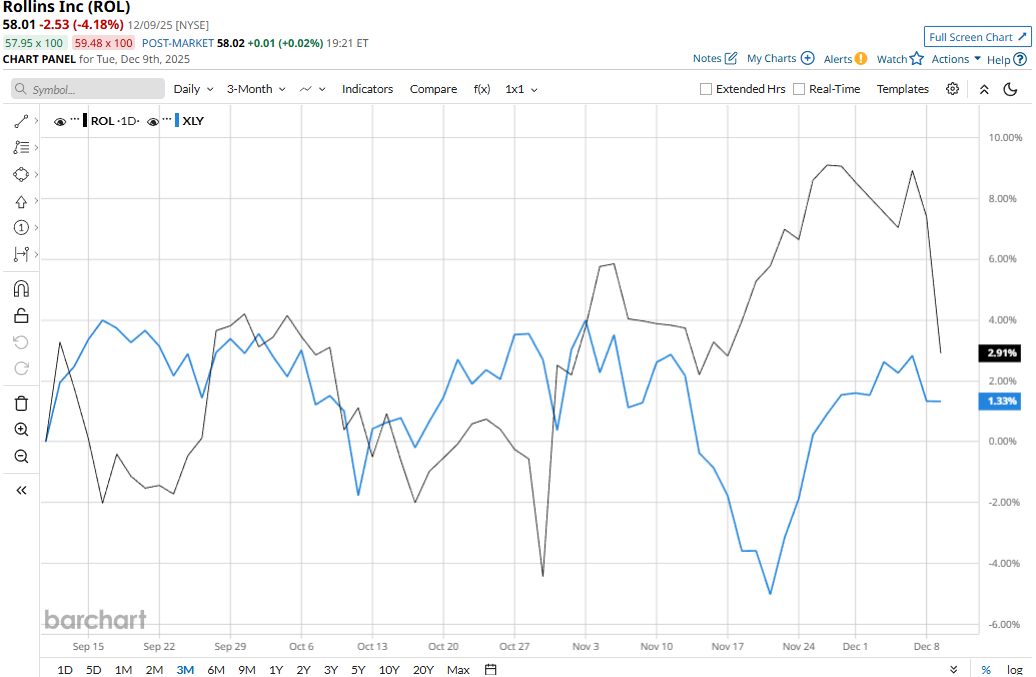Open the 3-Month period dropdown

click(256, 89)
